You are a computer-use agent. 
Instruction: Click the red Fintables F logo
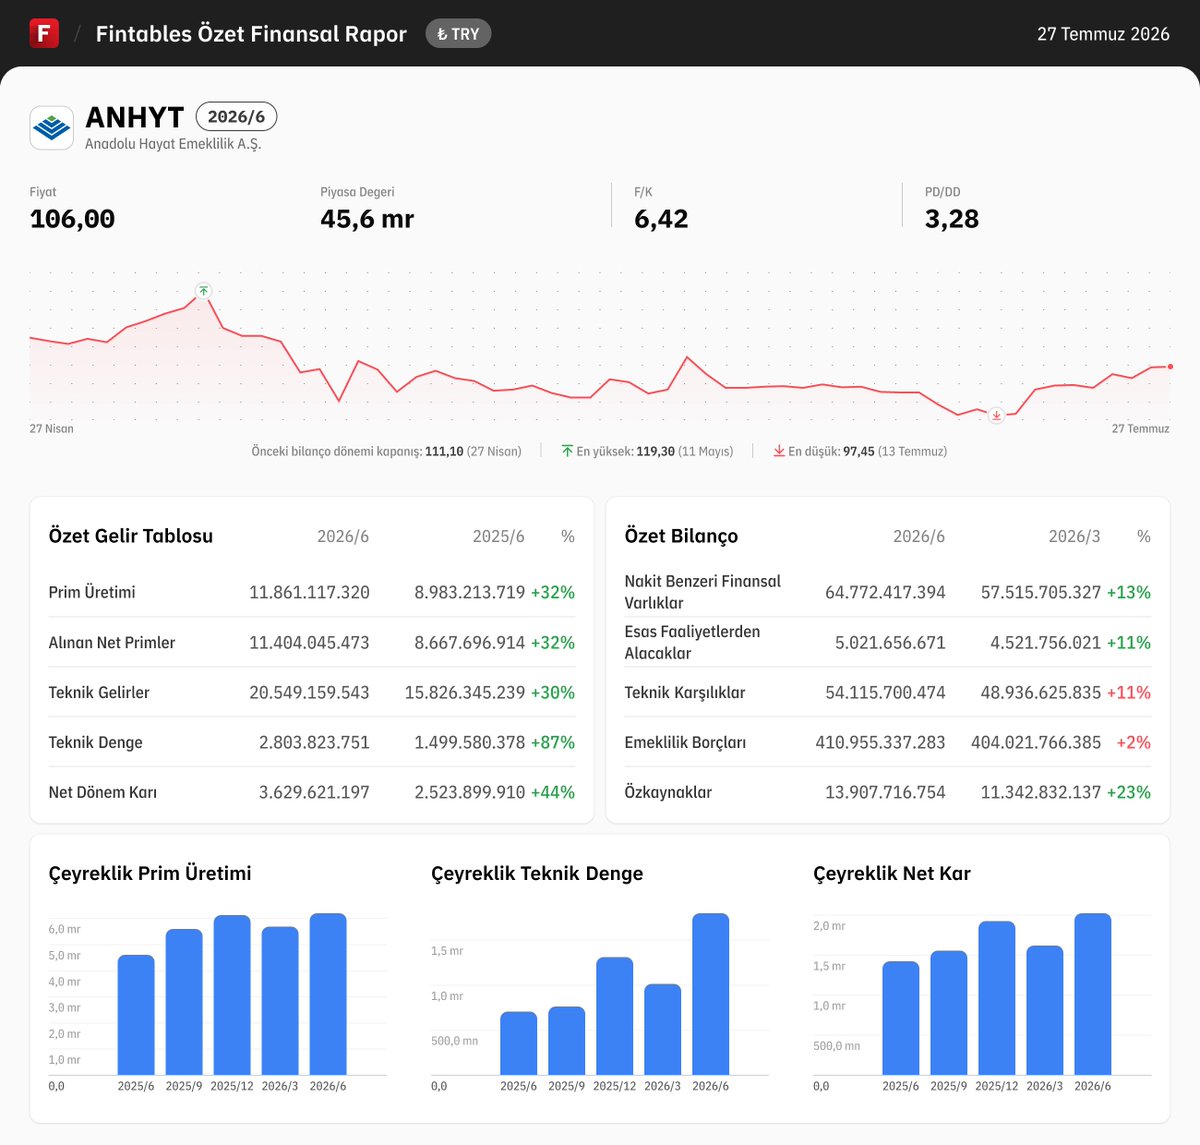[x=44, y=33]
